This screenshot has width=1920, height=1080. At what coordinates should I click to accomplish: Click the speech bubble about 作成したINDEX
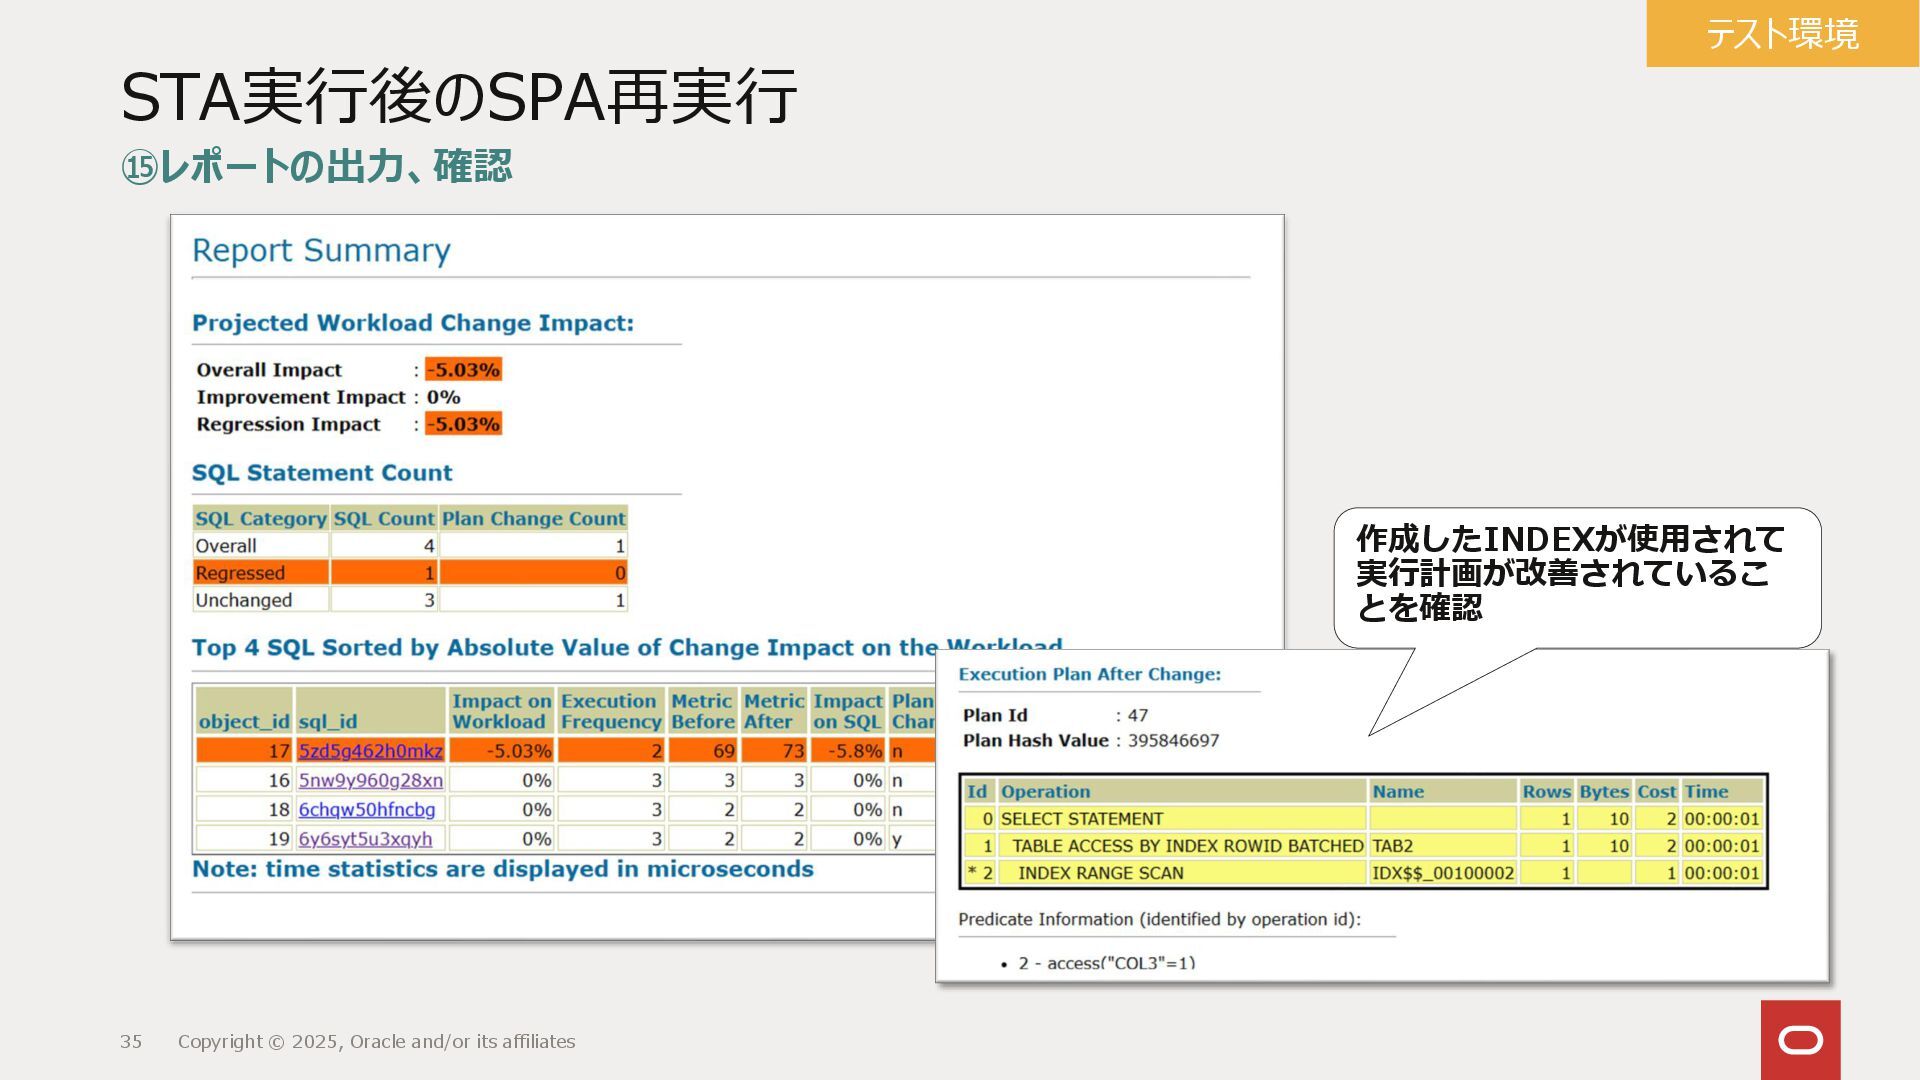[x=1576, y=574]
